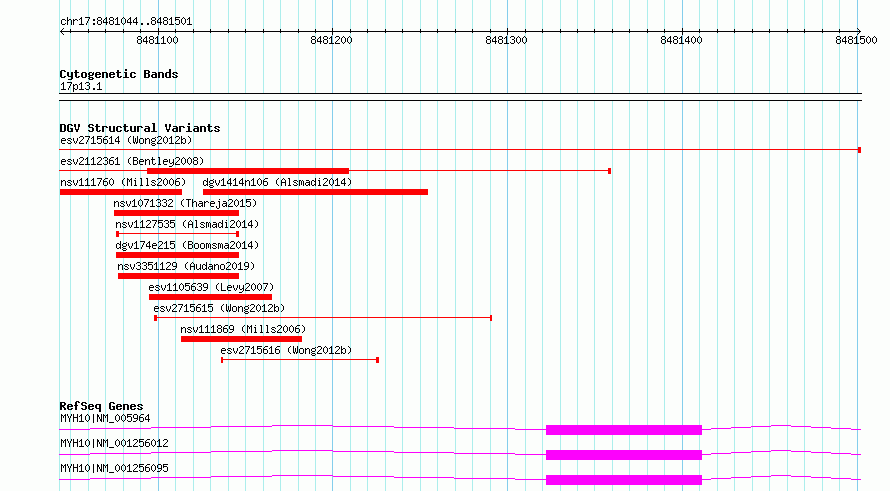Open the DGV Structural Variants track title
Screen dimensions: 890x491
click(140, 128)
